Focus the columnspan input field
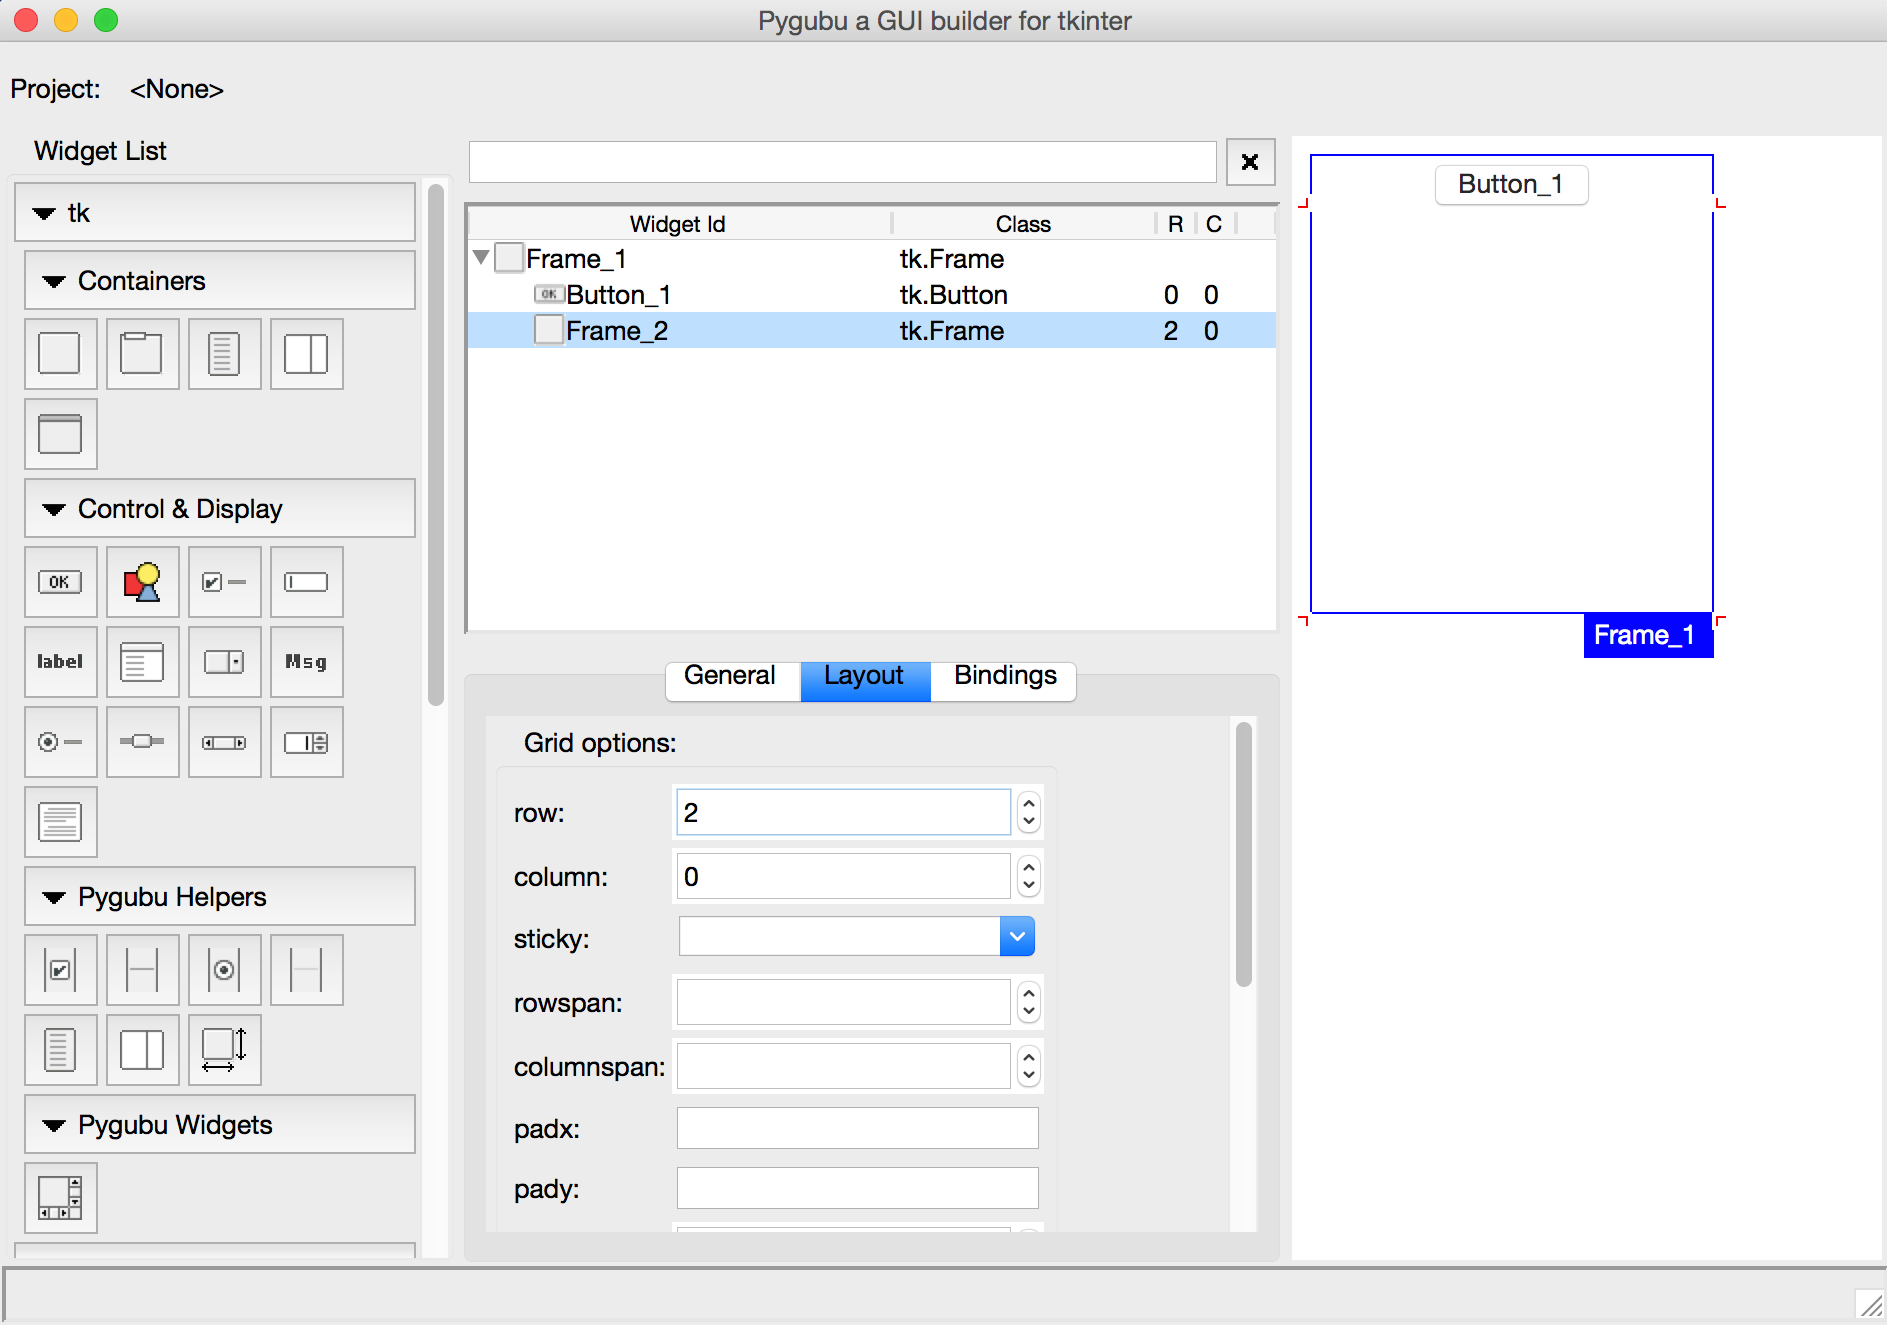 tap(843, 1066)
